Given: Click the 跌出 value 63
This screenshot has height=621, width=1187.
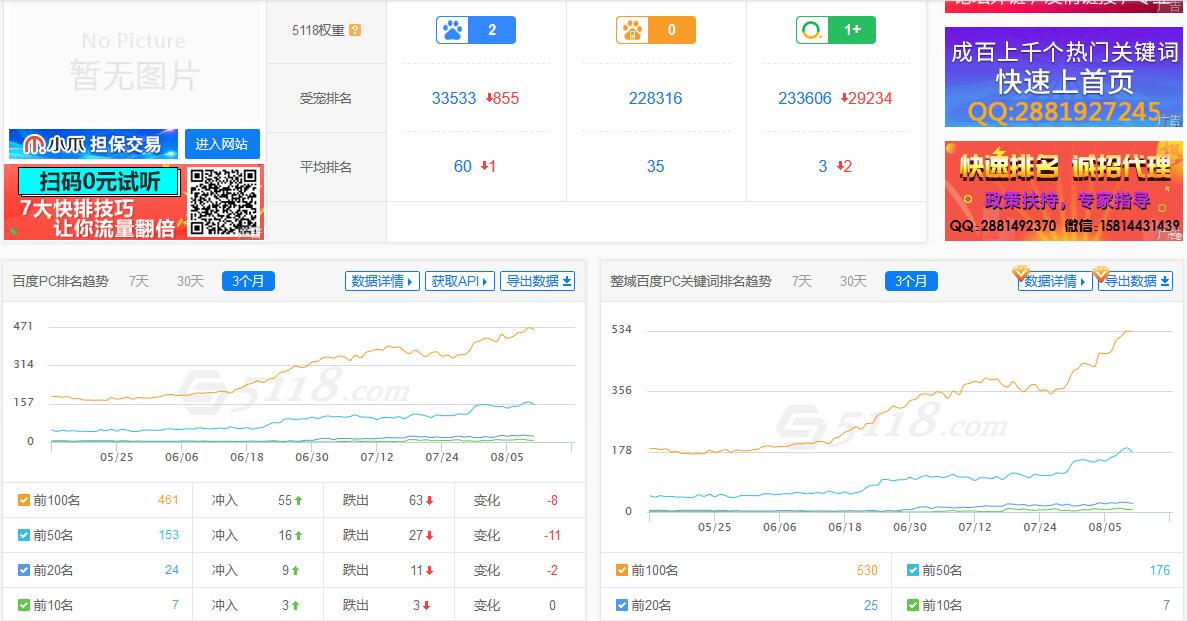Looking at the screenshot, I should click(x=416, y=500).
